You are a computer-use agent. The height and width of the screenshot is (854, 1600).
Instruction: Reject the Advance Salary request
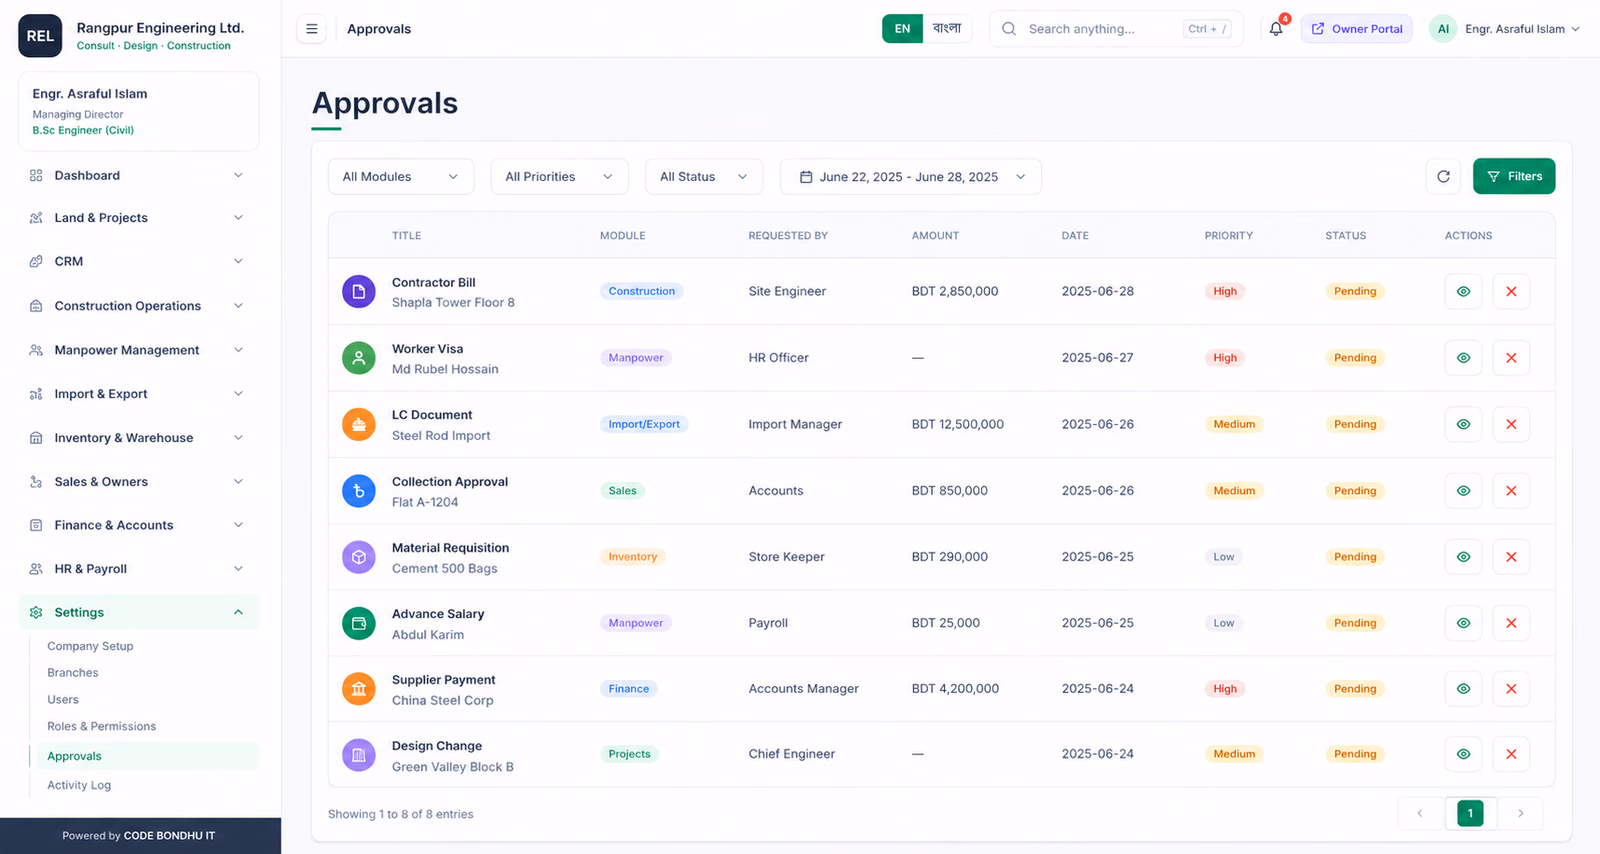pyautogui.click(x=1511, y=622)
